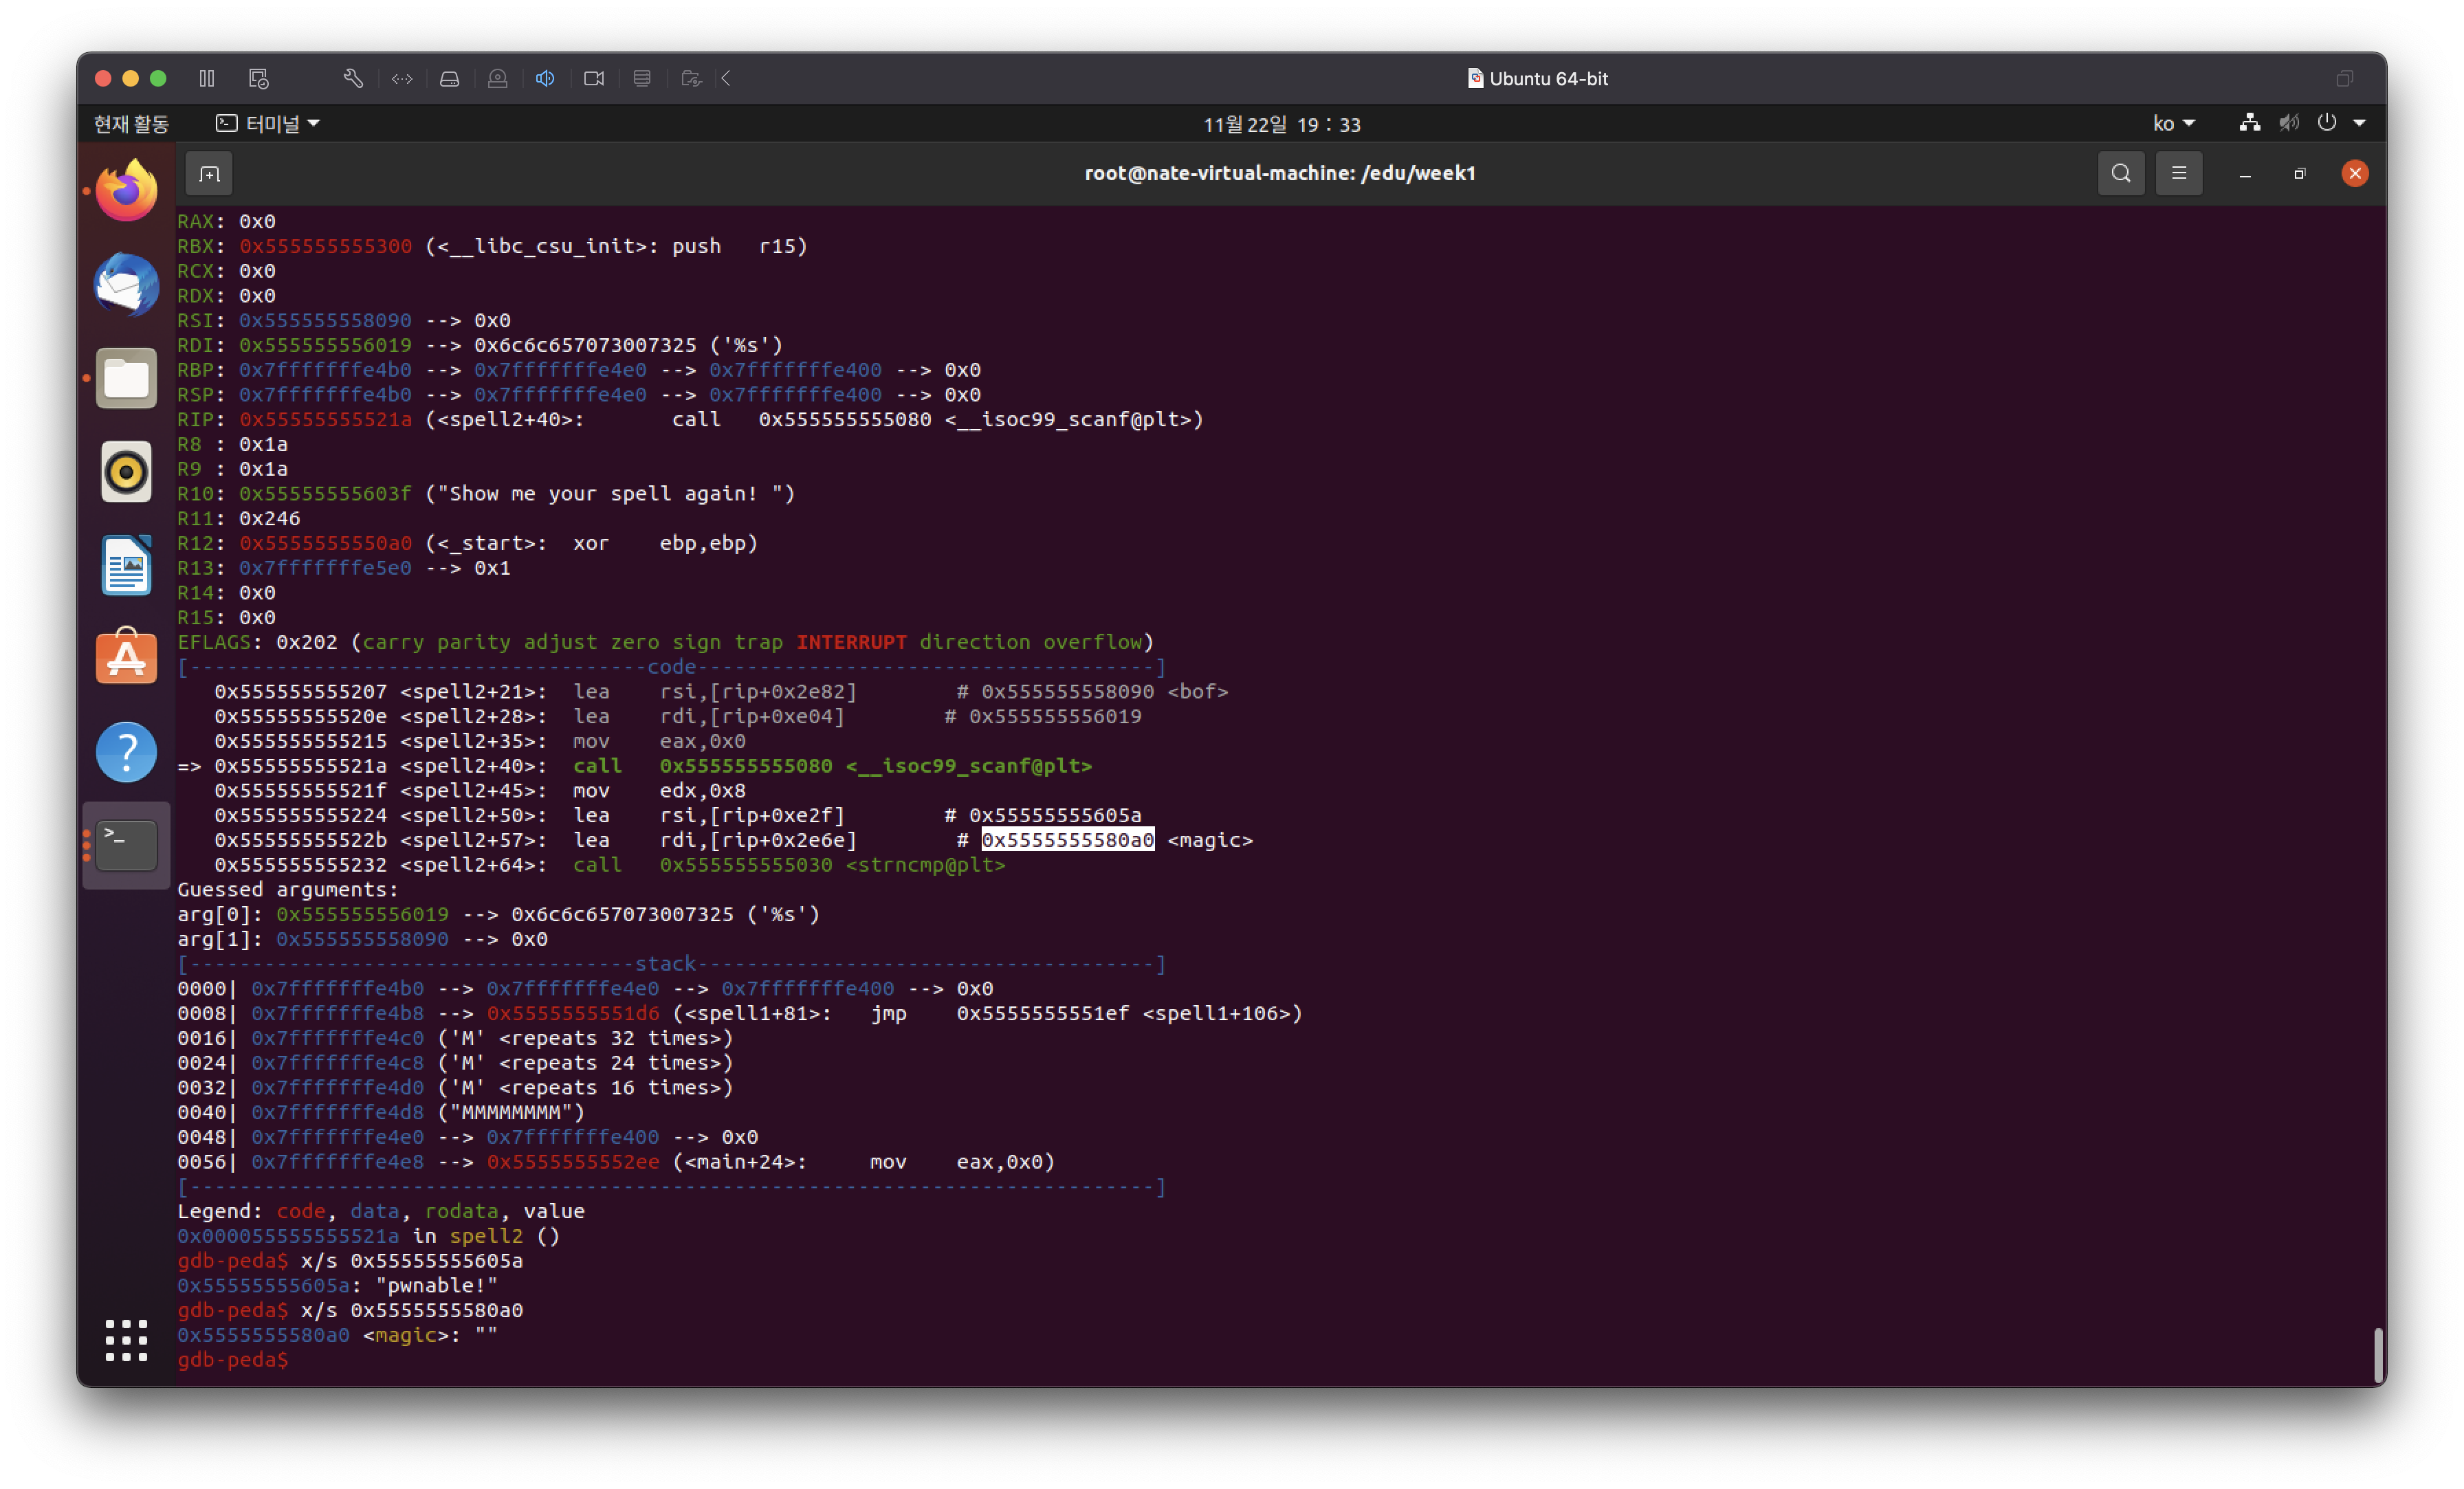Open the date and time calendar menu
Screen dimensions: 2464x1489
tap(1281, 125)
